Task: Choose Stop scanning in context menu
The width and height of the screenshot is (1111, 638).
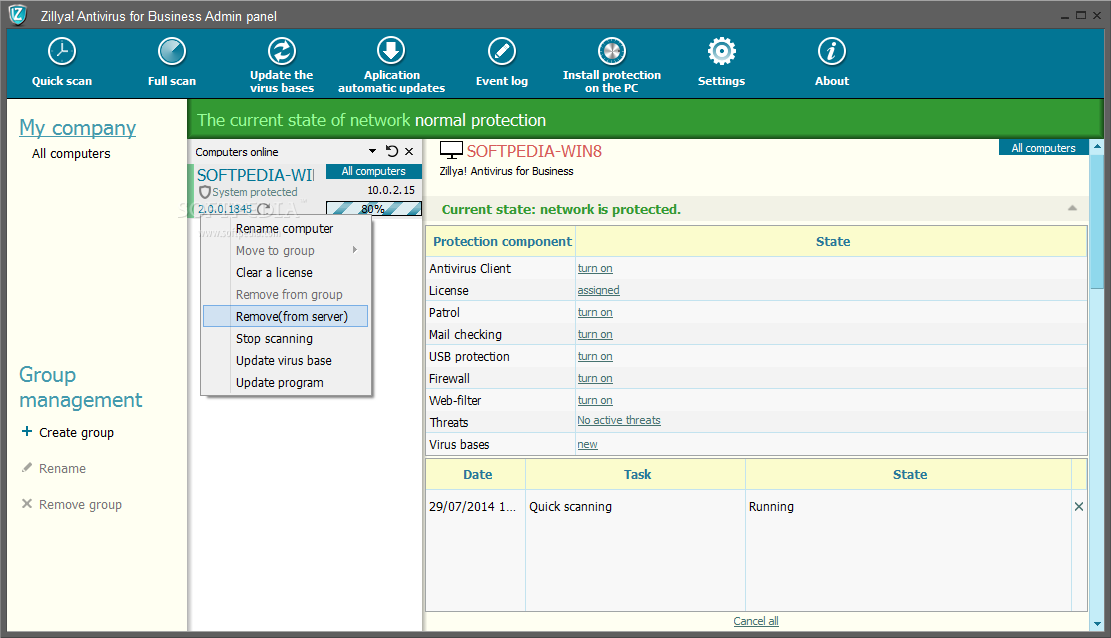Action: [285, 338]
